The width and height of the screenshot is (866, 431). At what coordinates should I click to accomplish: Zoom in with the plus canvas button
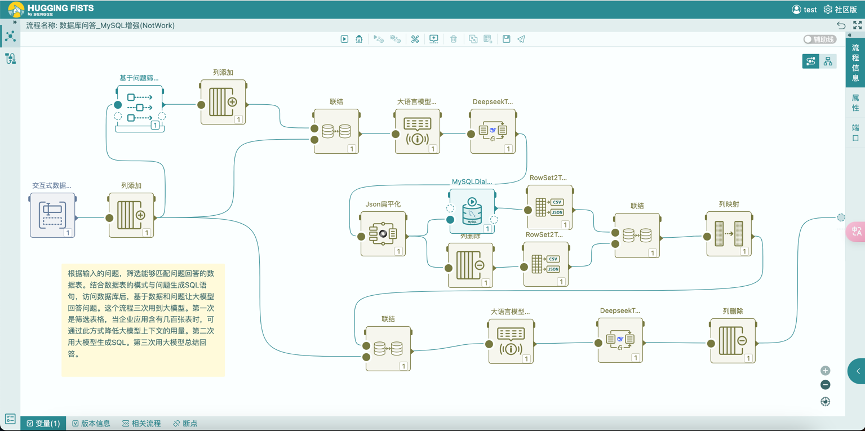825,371
